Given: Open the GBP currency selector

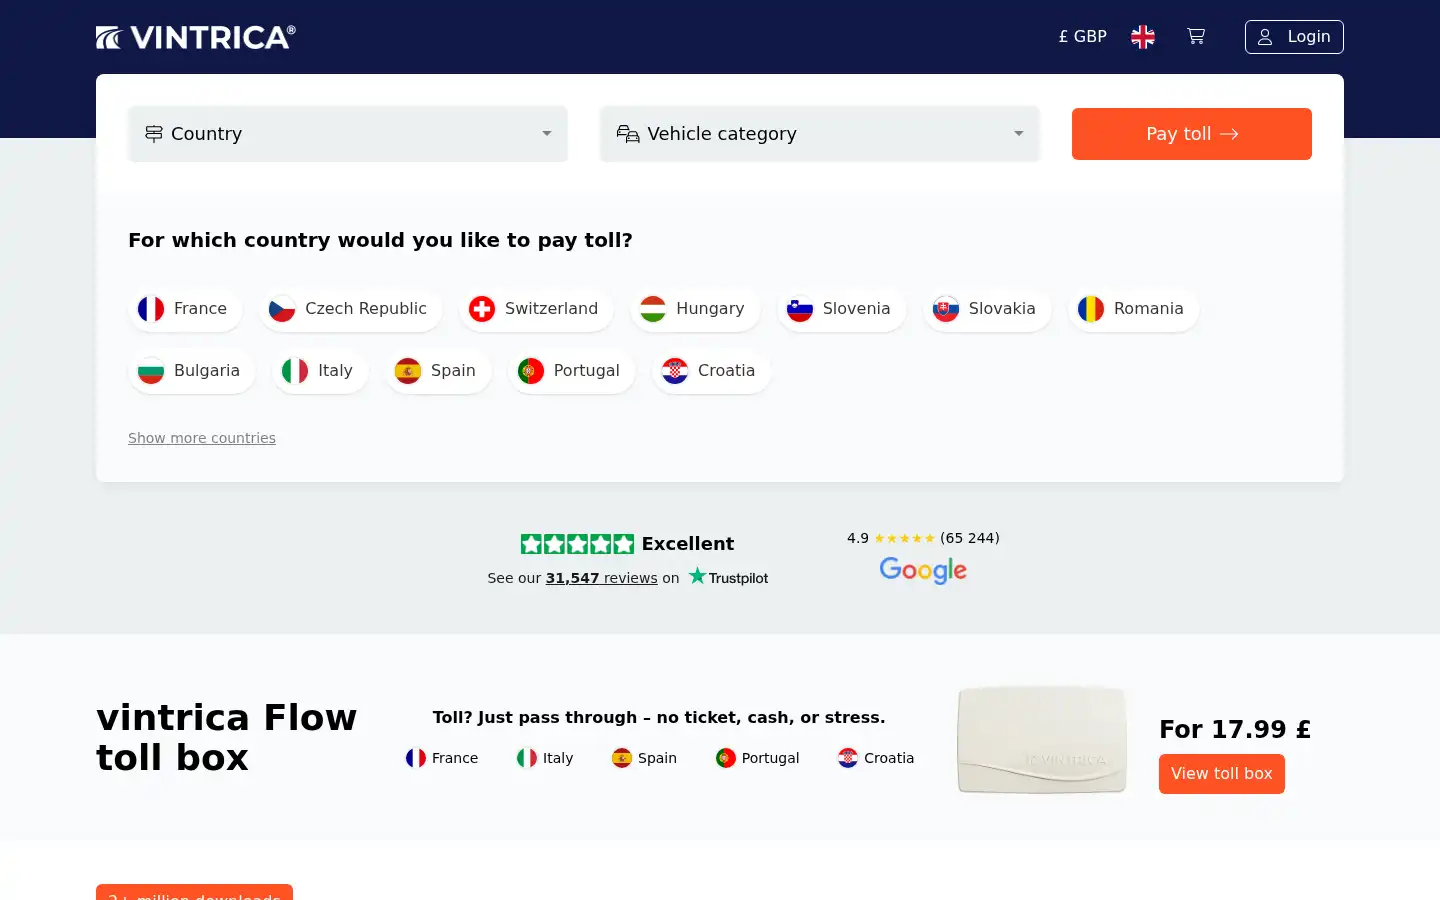Looking at the screenshot, I should (1082, 37).
